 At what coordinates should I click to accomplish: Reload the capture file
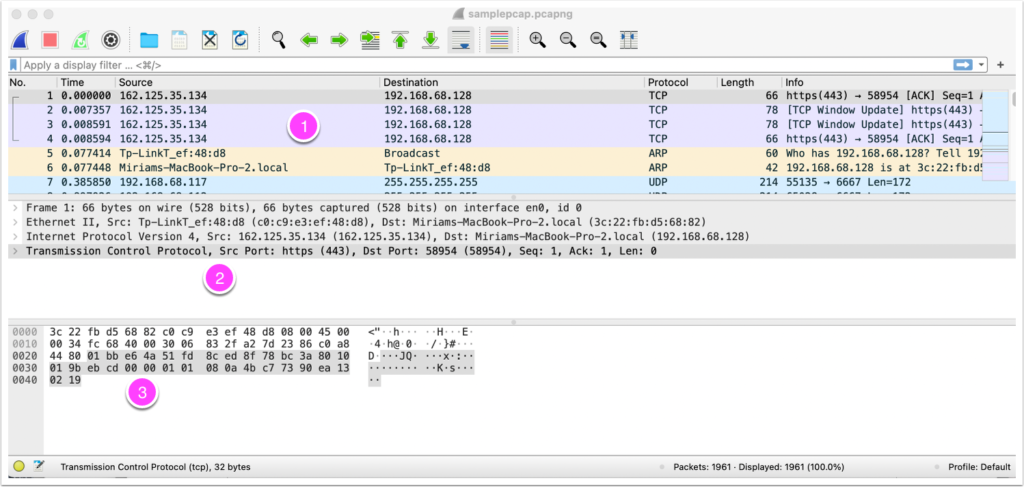point(240,40)
